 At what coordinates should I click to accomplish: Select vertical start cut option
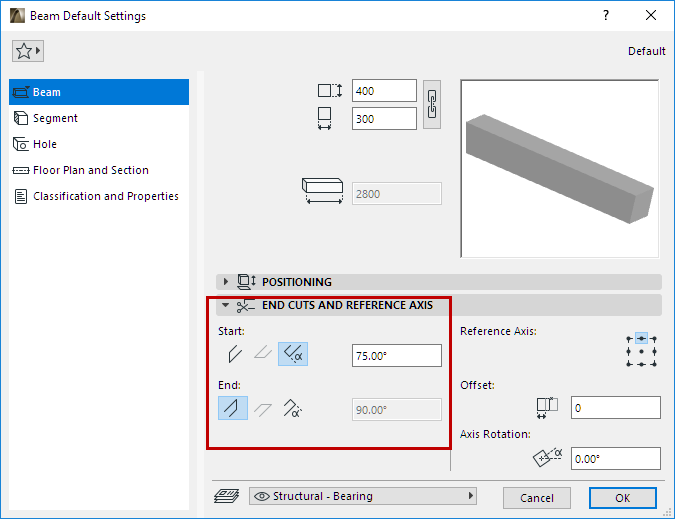[234, 354]
